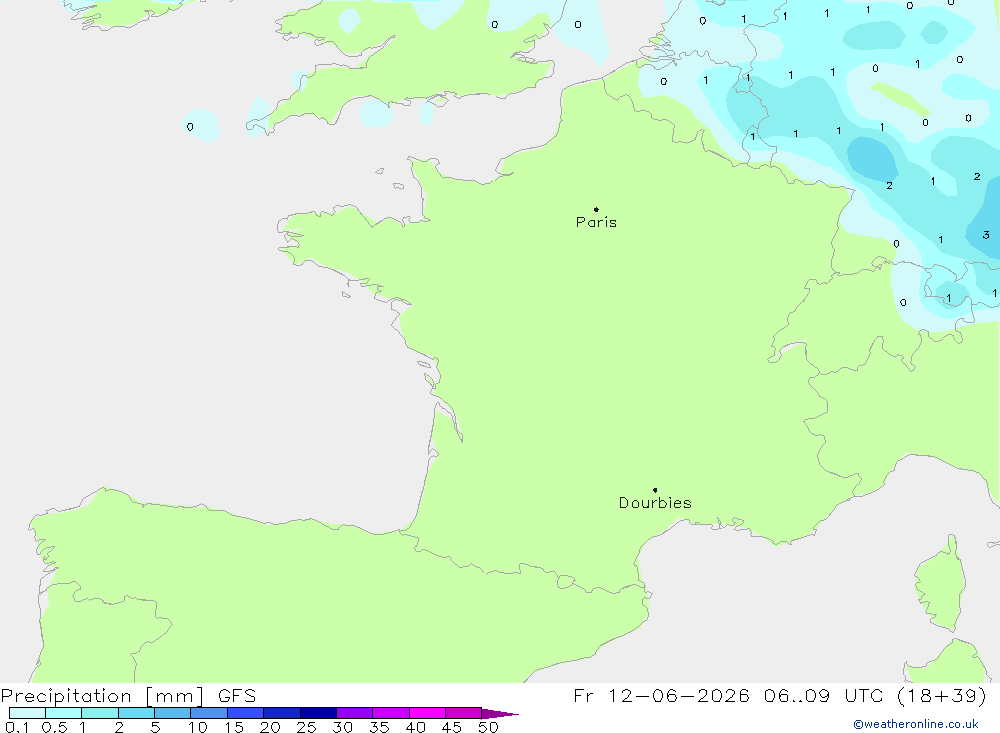Click the forecast date Fr 12-06-2026 text

pos(661,695)
